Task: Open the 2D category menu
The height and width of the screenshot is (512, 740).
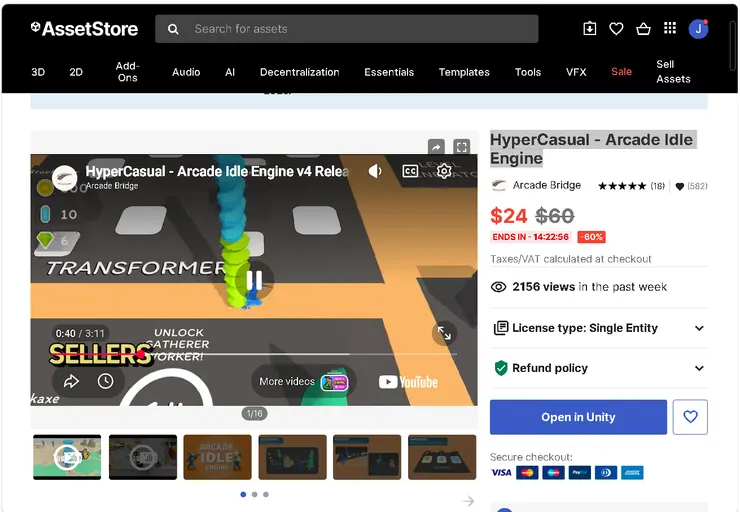Action: click(76, 72)
